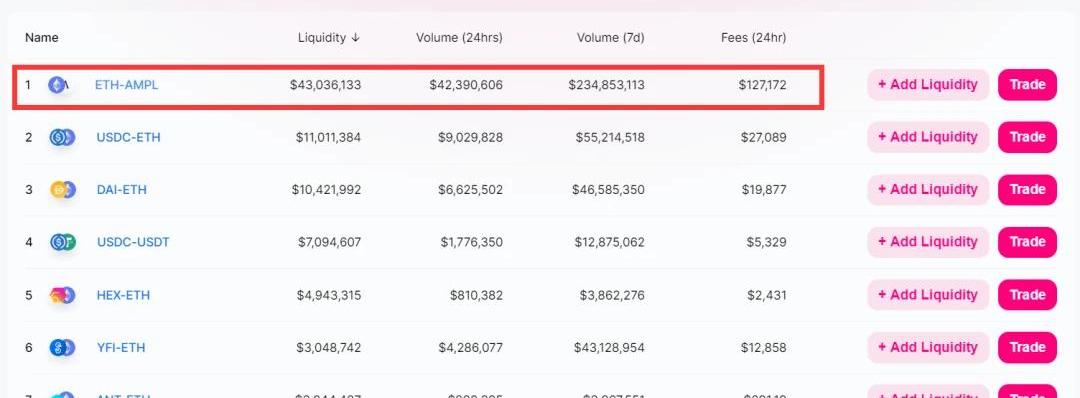The height and width of the screenshot is (398, 1080).
Task: Click the DAI-ETH token pair icon
Action: [62, 190]
